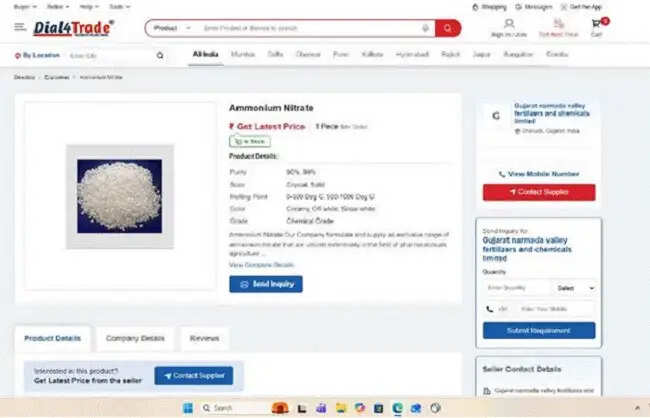650x418 pixels.
Task: Click the In Stock badge
Action: click(250, 141)
